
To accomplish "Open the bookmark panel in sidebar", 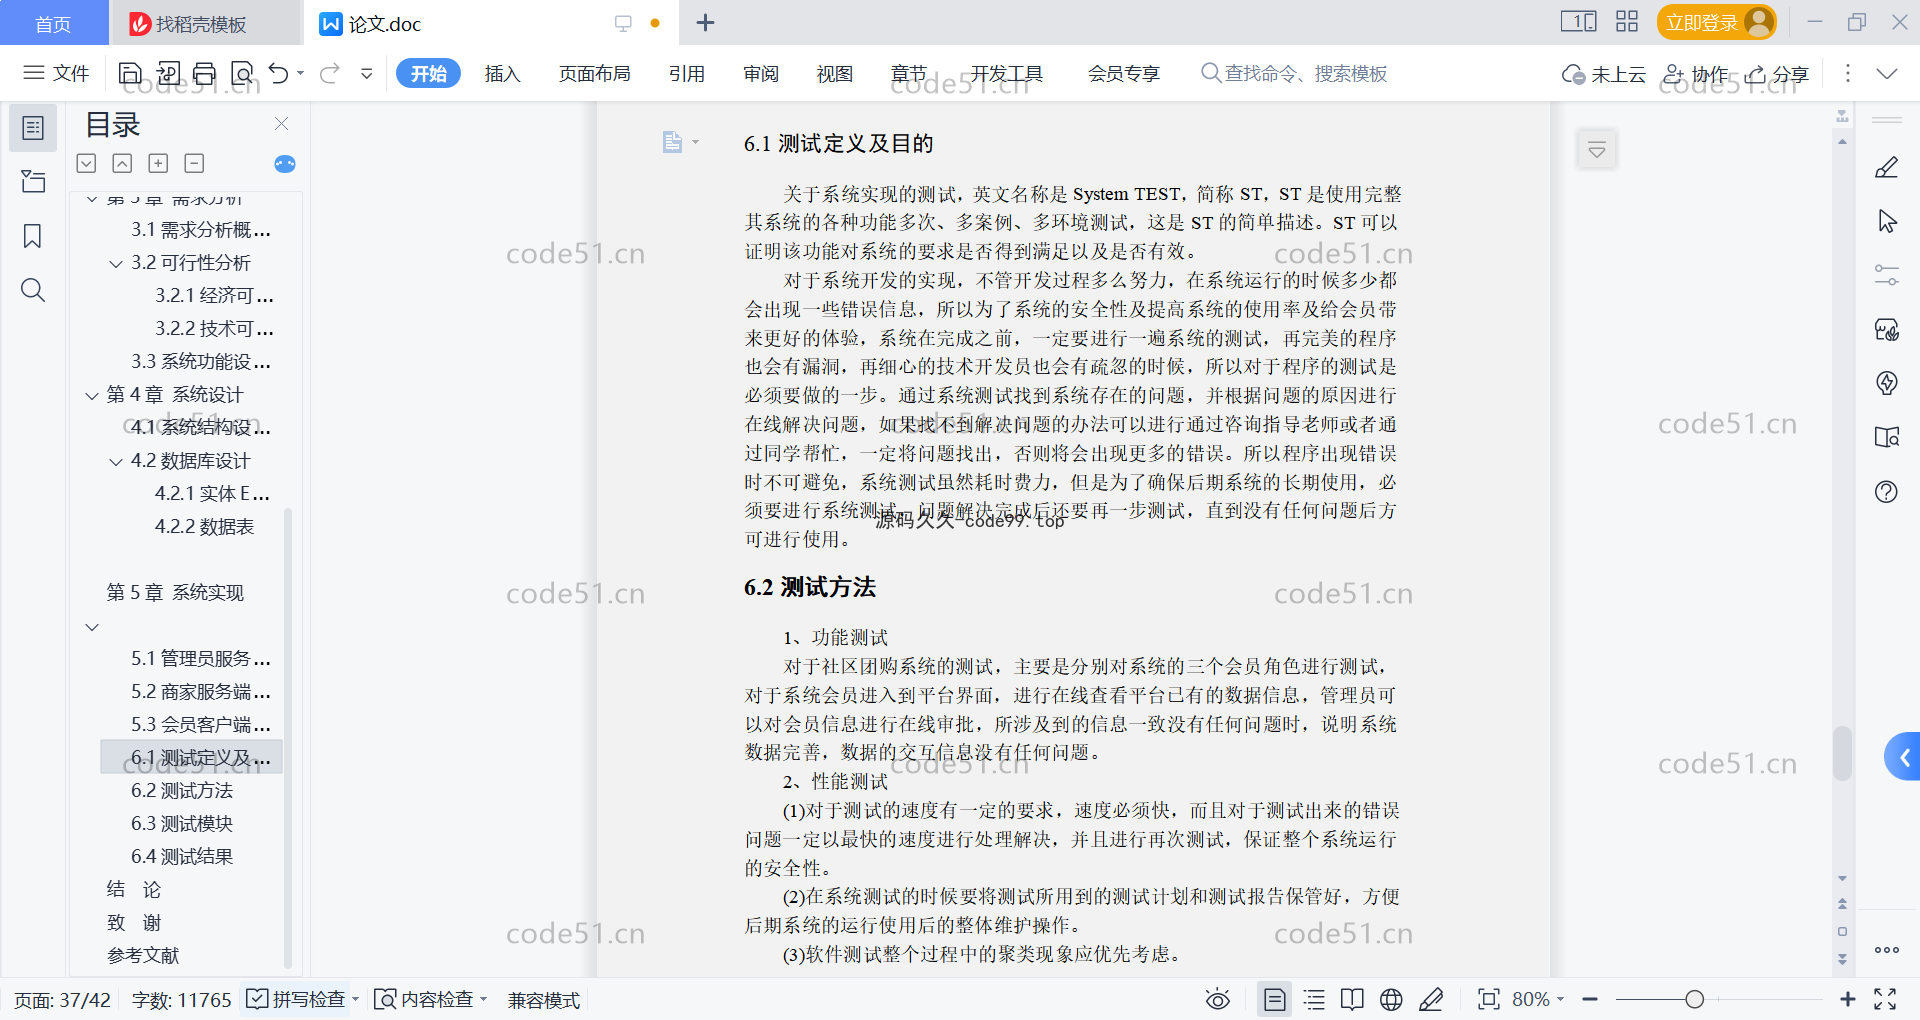I will (33, 236).
